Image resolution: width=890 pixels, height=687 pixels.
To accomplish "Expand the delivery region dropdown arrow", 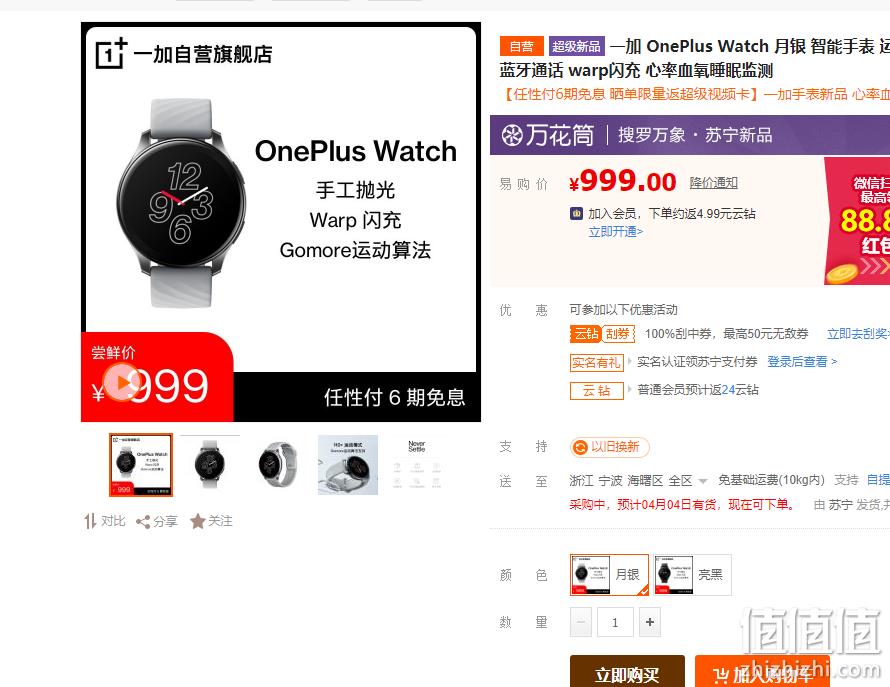I will tap(703, 481).
